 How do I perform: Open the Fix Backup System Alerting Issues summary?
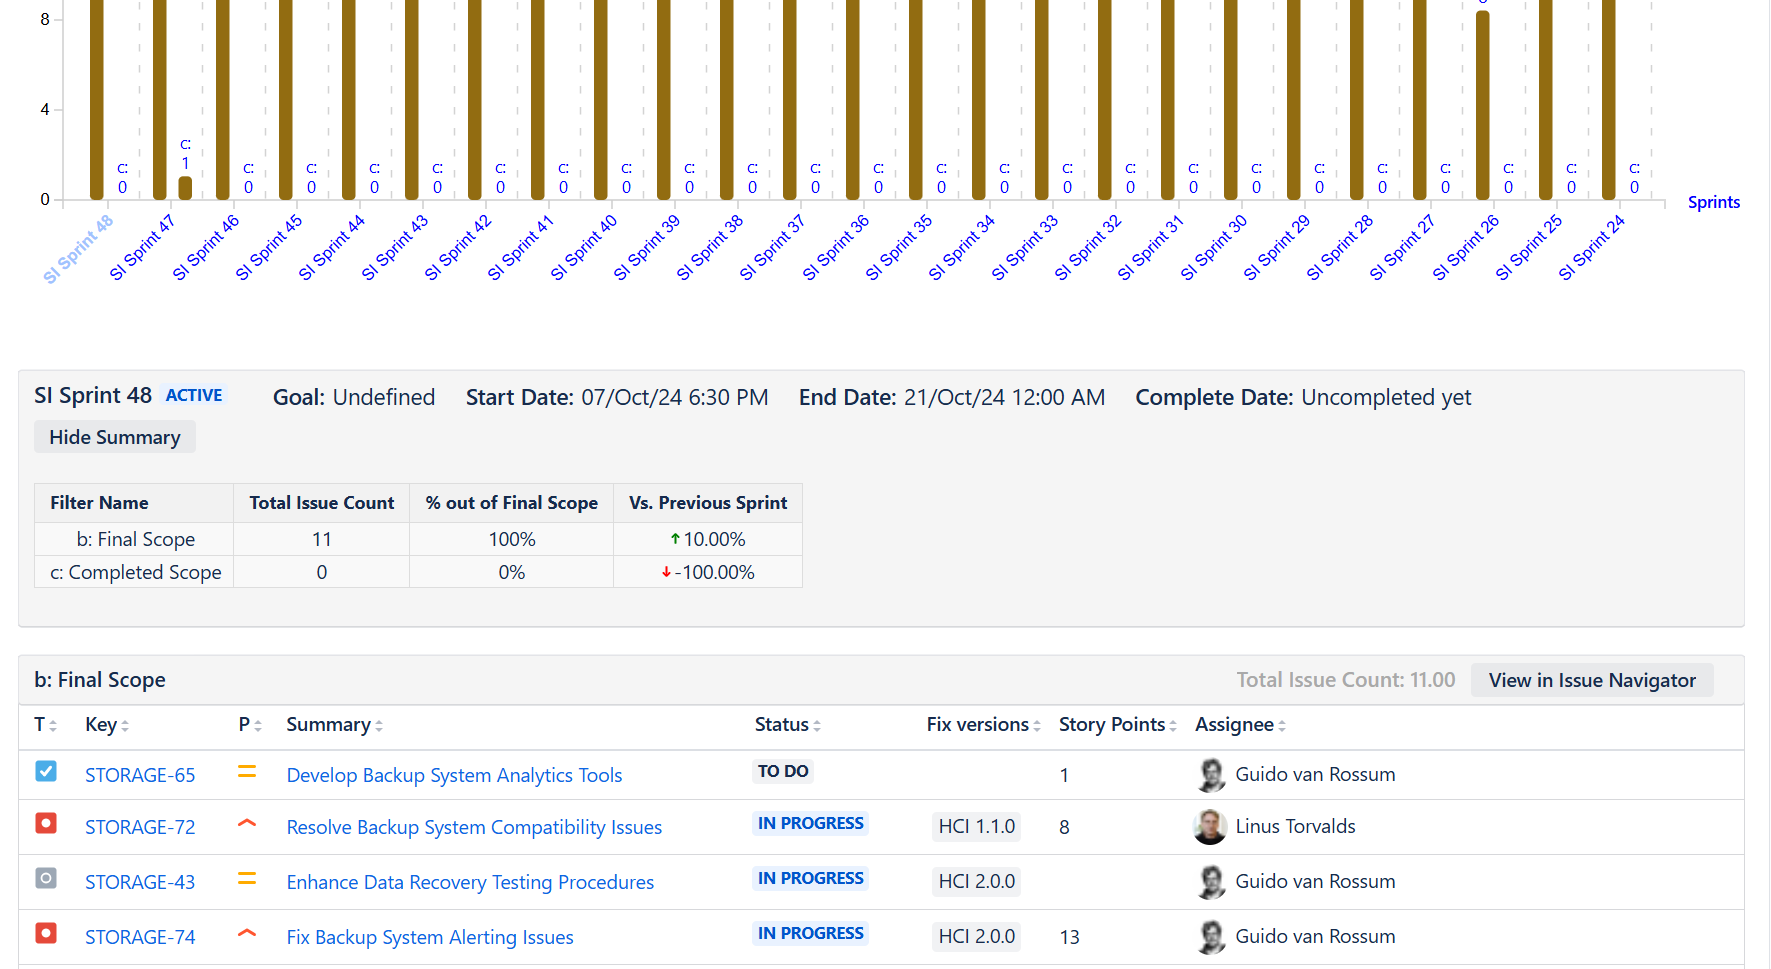click(429, 937)
